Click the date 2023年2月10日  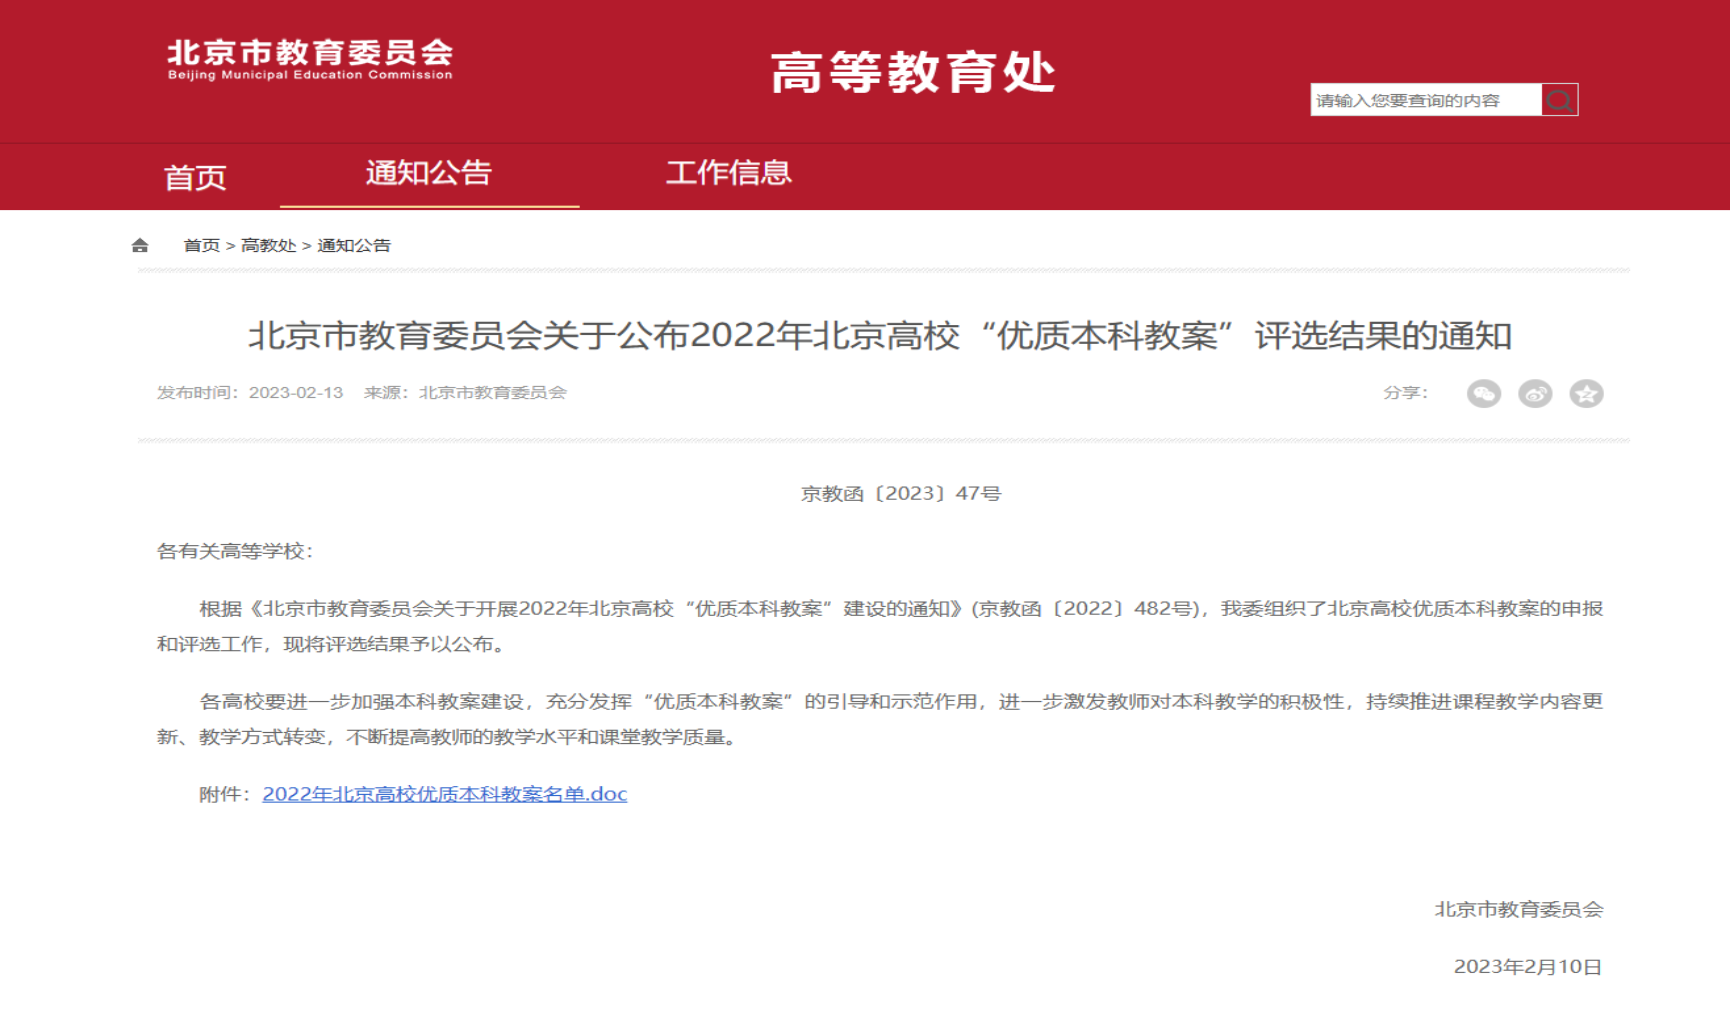[1528, 967]
